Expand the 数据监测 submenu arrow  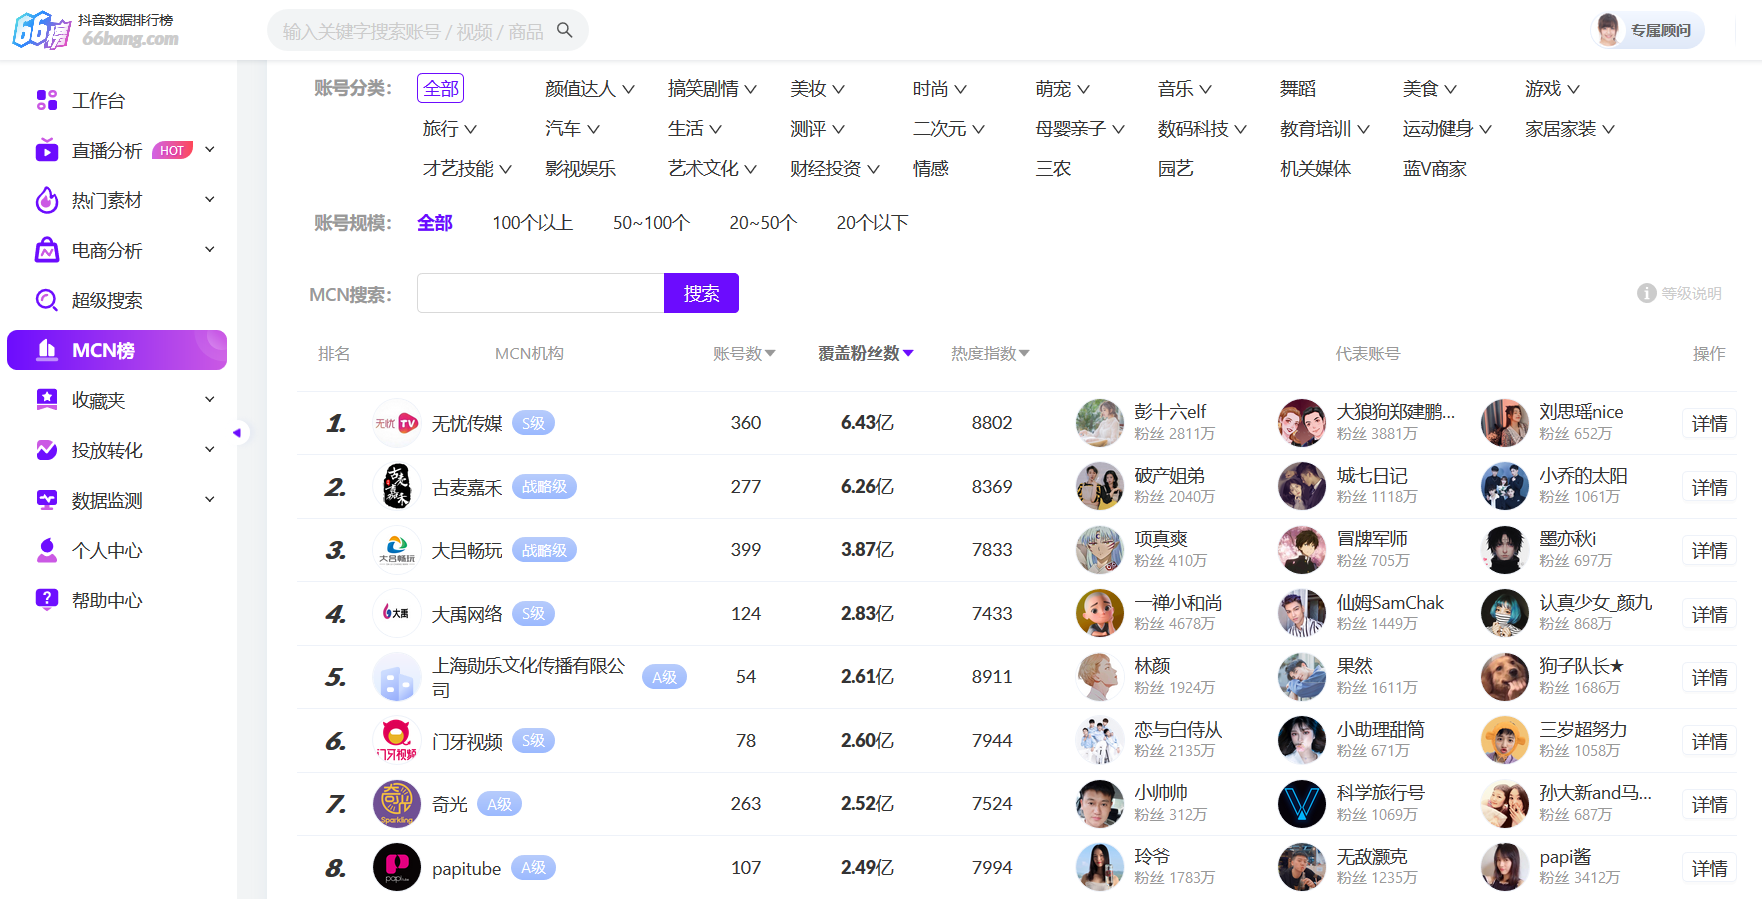(x=210, y=500)
